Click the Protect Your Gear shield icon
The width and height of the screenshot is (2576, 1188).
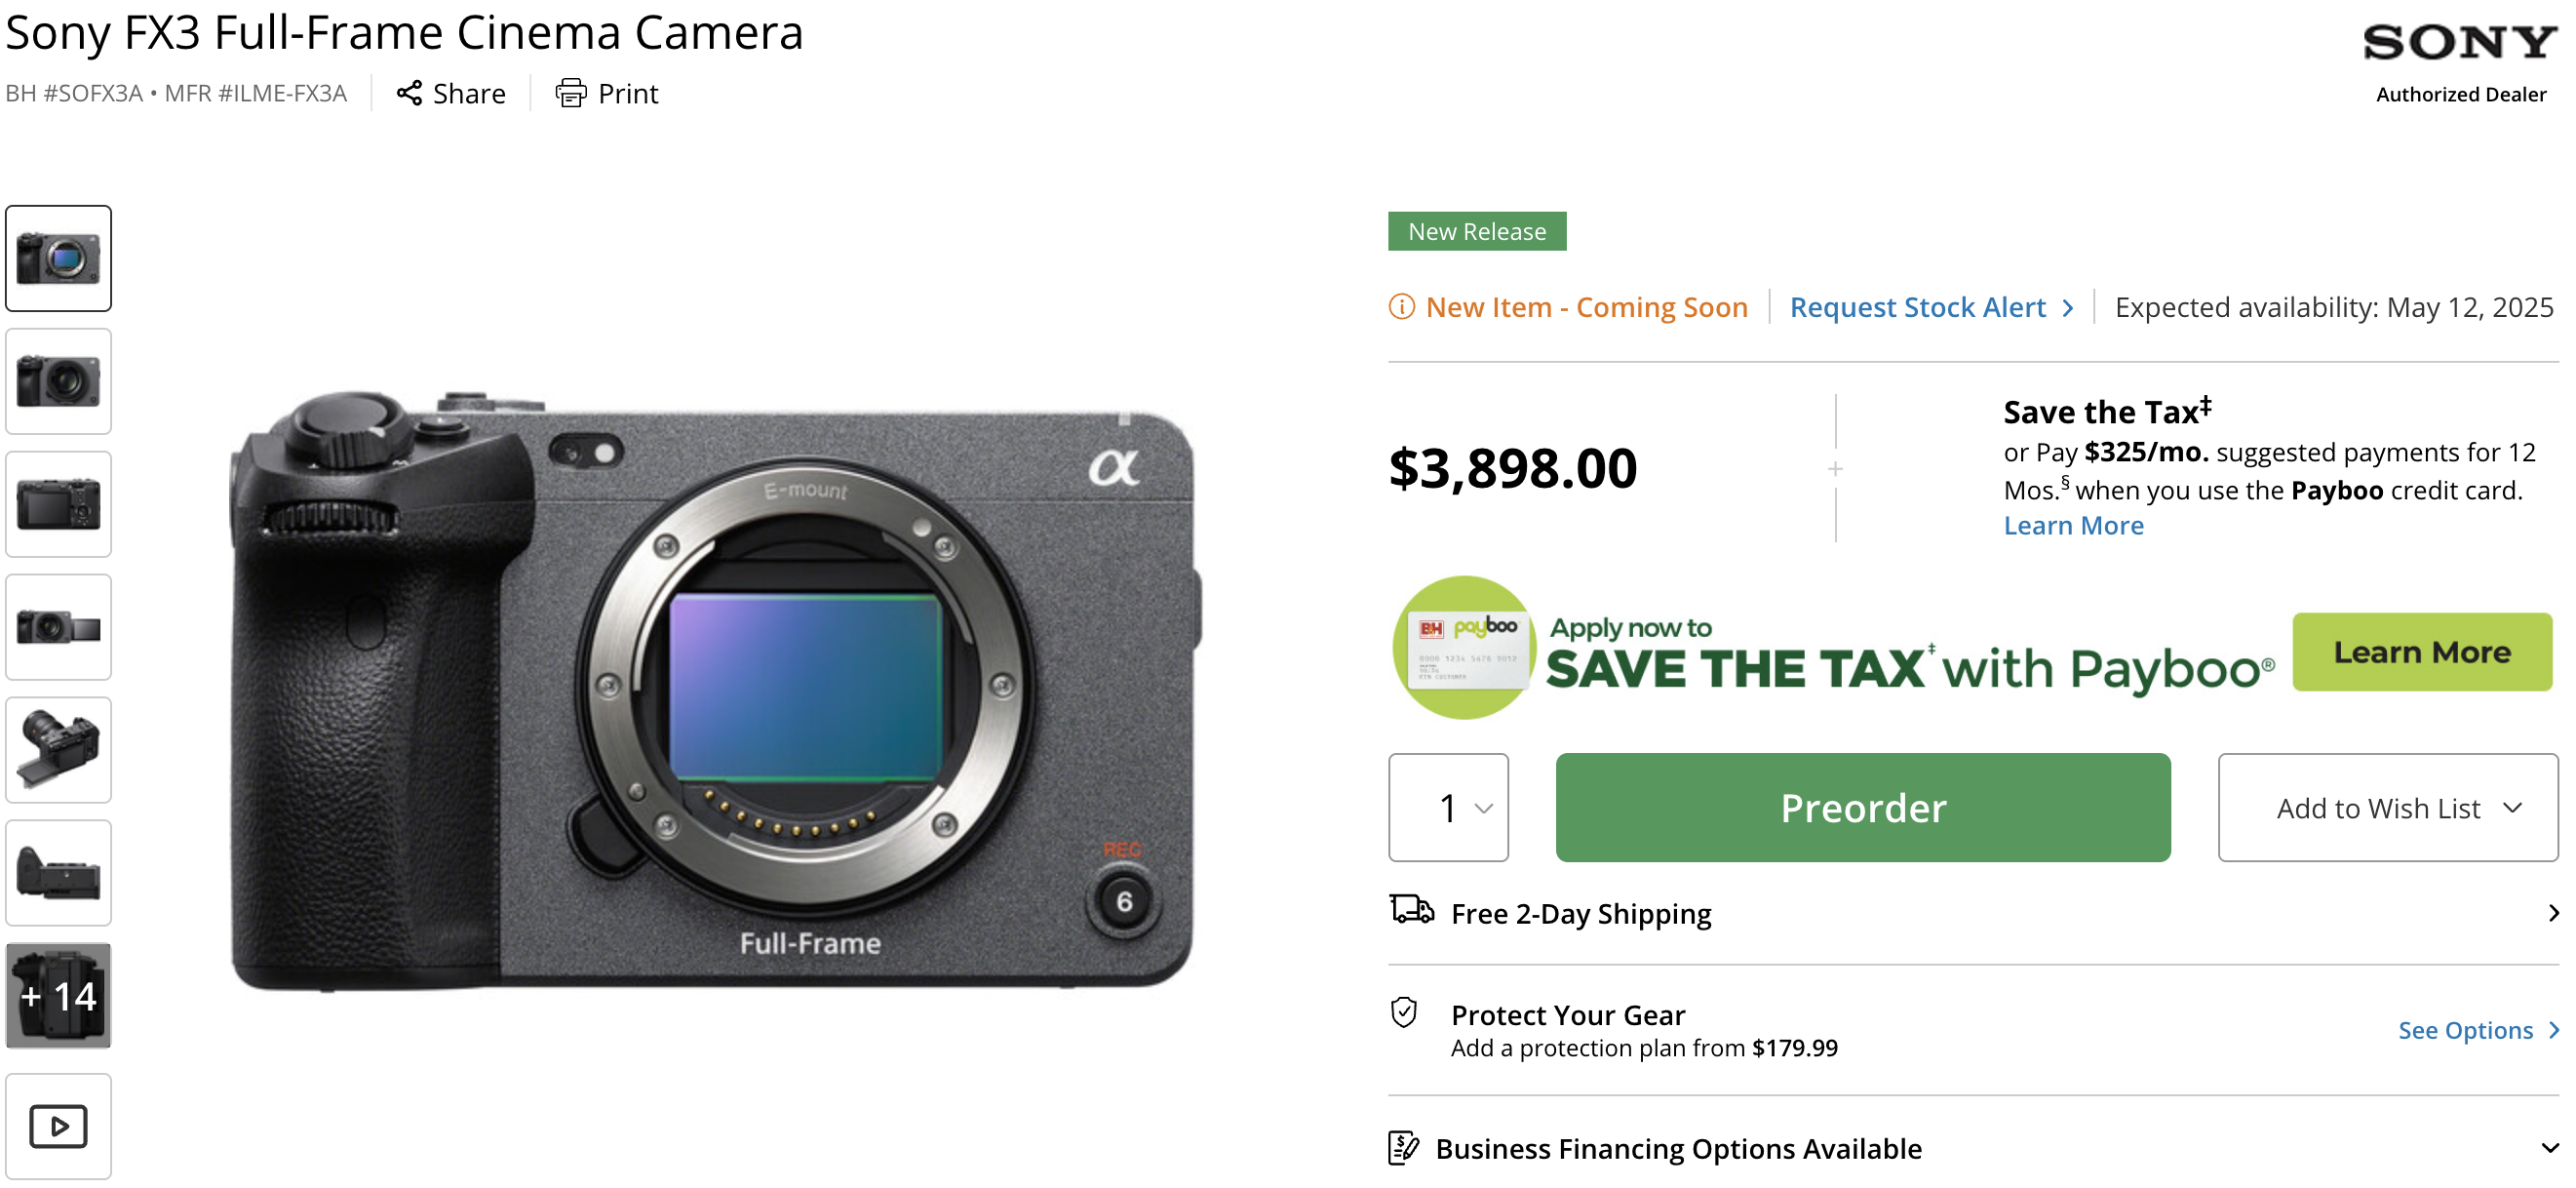[1404, 1013]
